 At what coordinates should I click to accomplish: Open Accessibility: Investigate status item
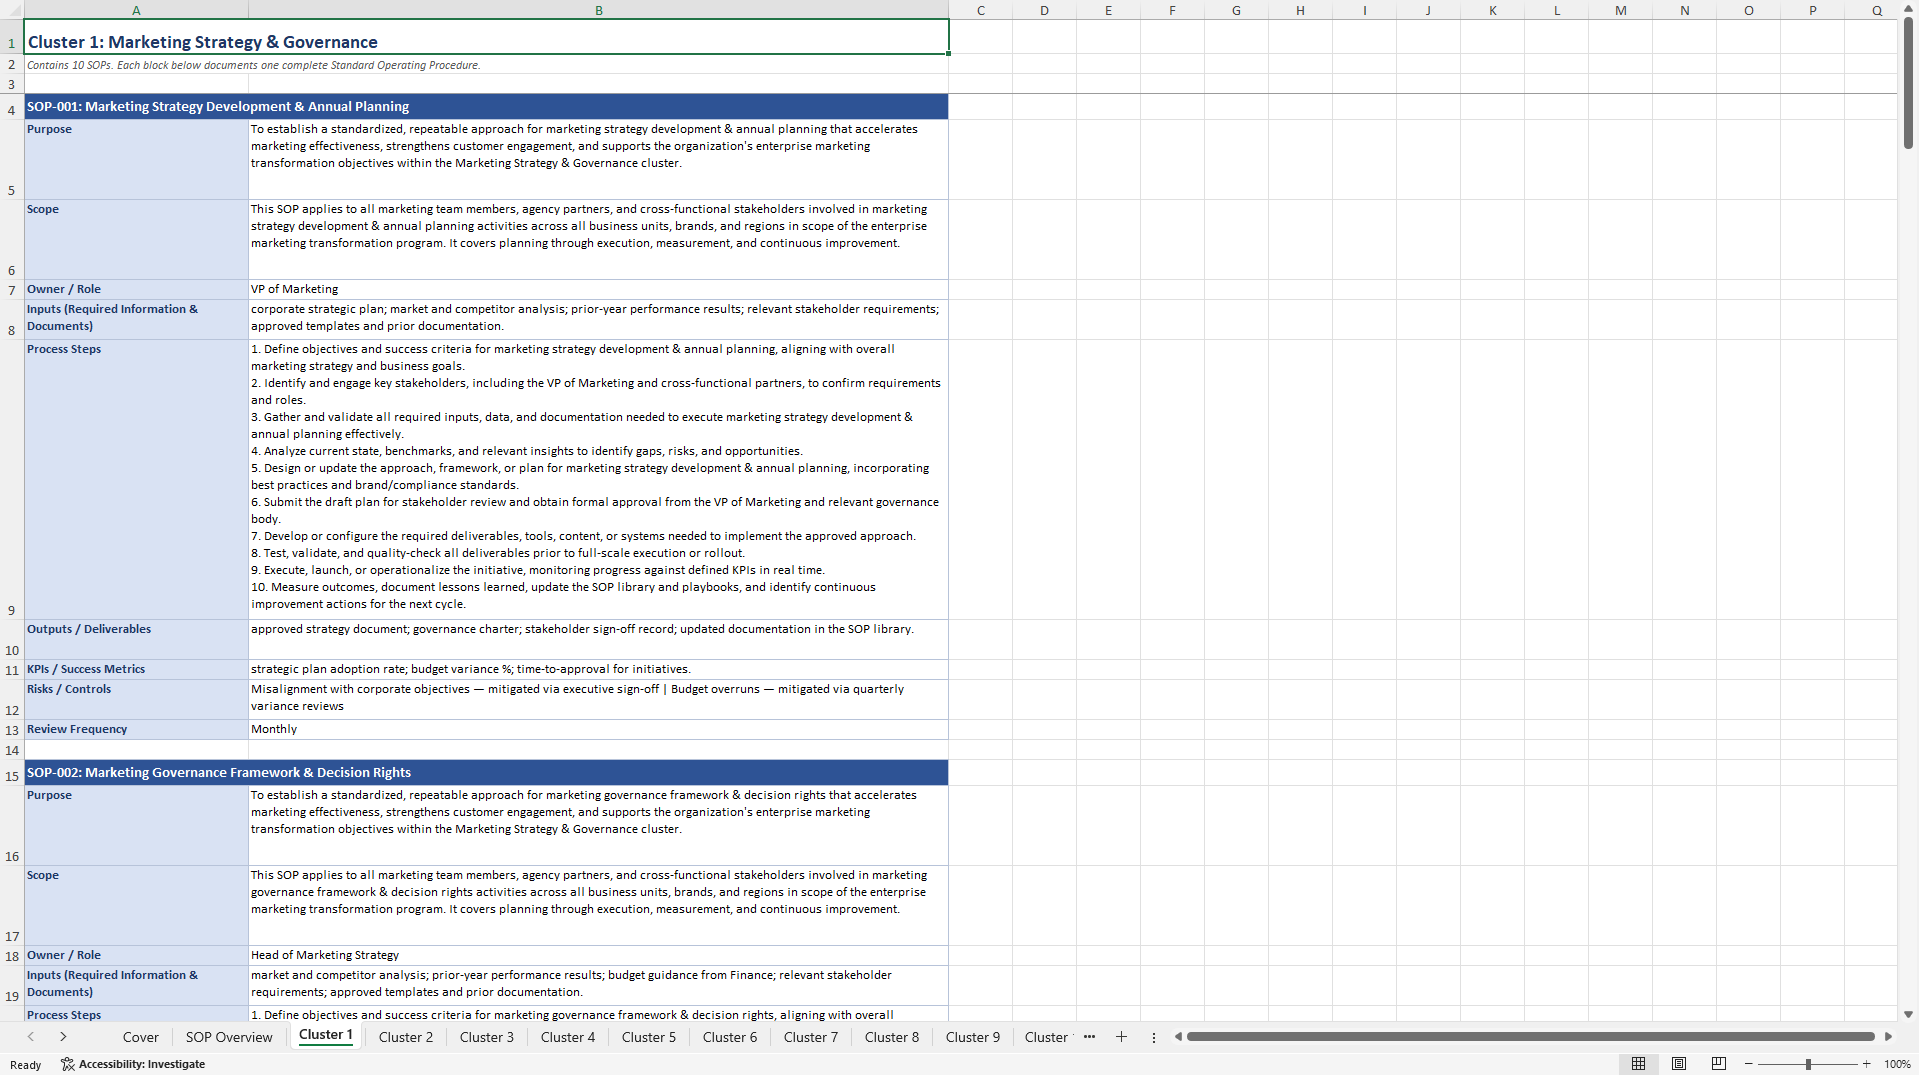pos(133,1064)
